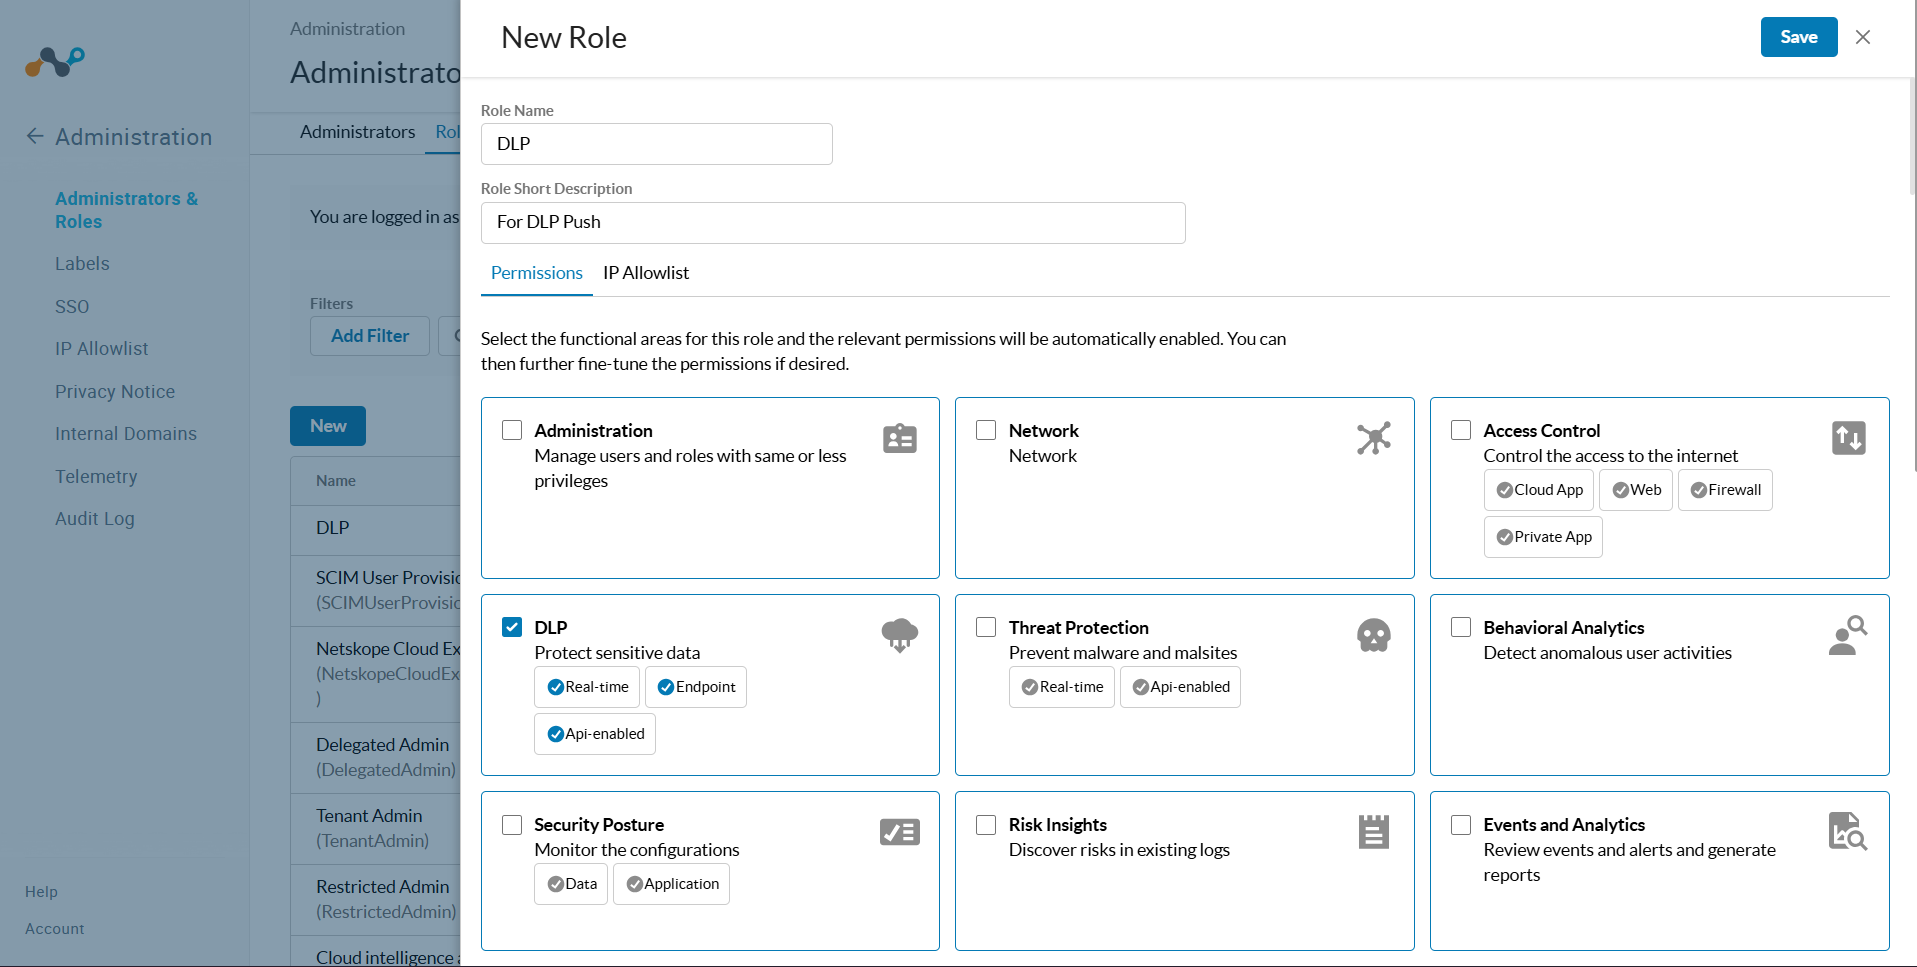1917x967 pixels.
Task: Toggle Threat Protection Real-time chip
Action: 1062,687
